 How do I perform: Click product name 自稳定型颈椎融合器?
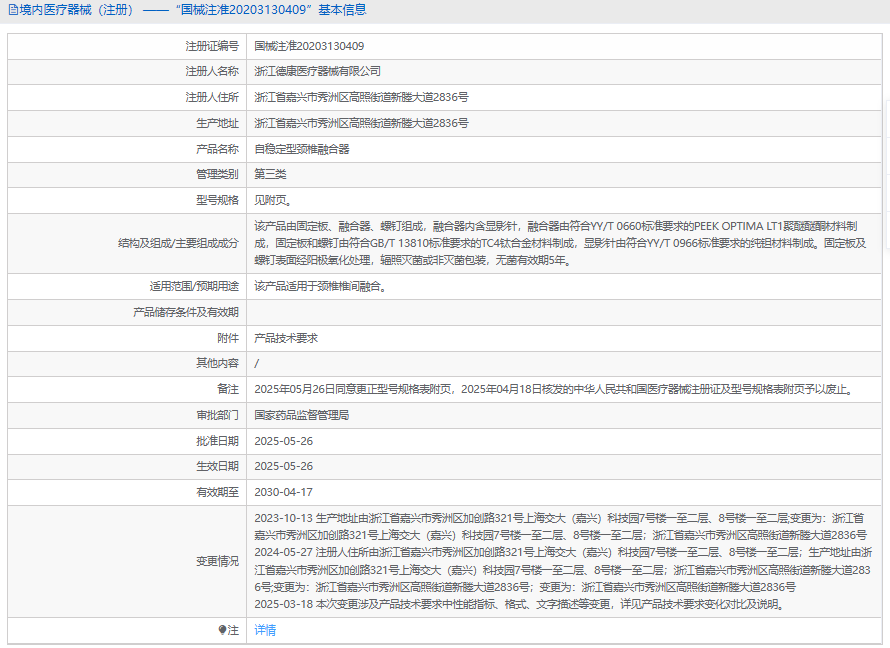click(x=302, y=149)
